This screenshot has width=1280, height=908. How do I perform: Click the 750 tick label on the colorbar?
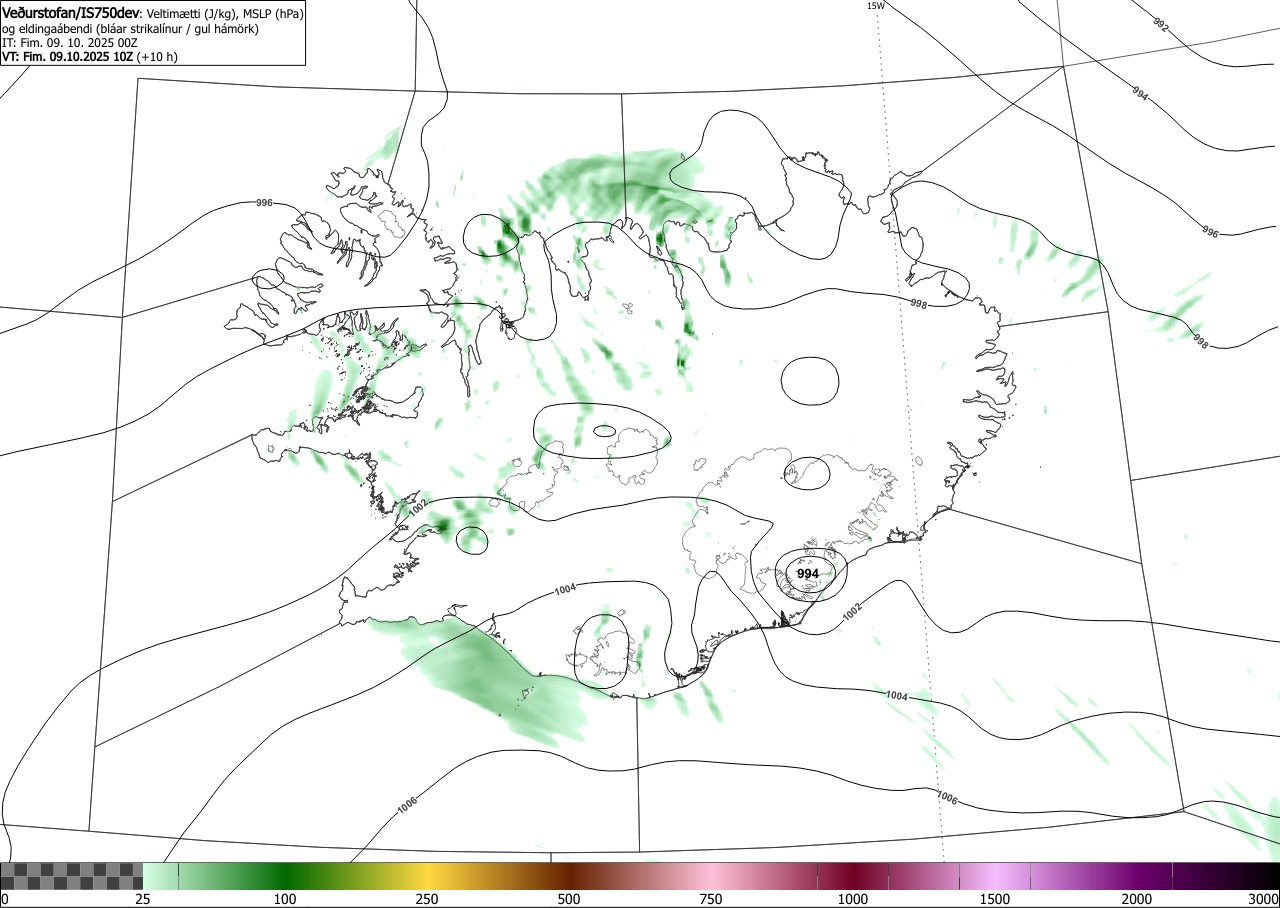(711, 899)
